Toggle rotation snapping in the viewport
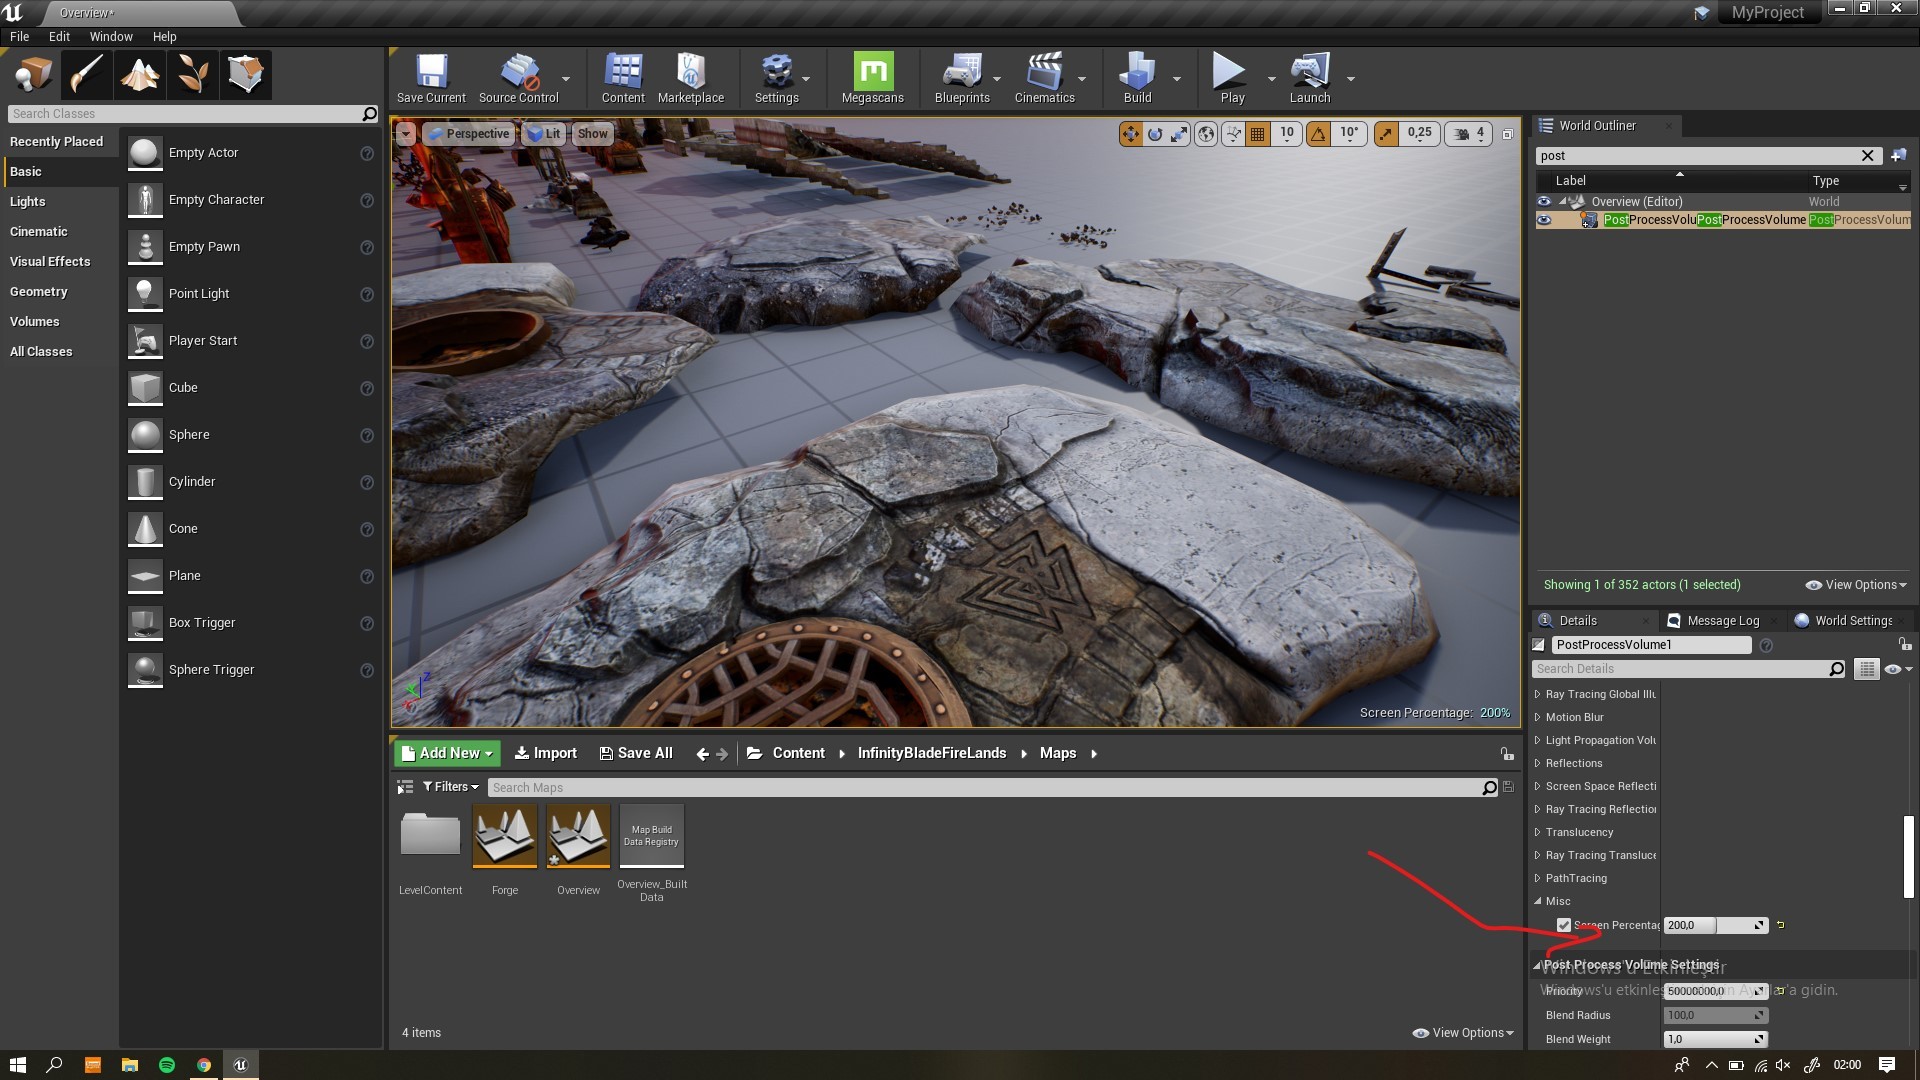Image resolution: width=1920 pixels, height=1080 pixels. click(x=1319, y=134)
